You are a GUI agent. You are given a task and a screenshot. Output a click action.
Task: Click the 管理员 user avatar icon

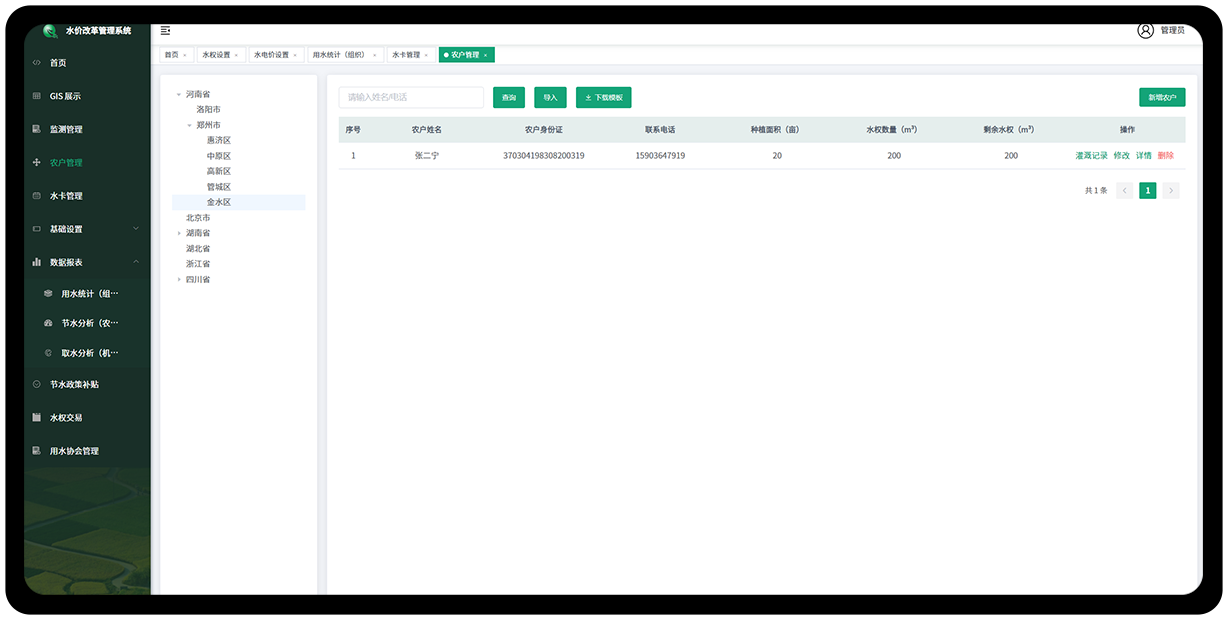1145,30
